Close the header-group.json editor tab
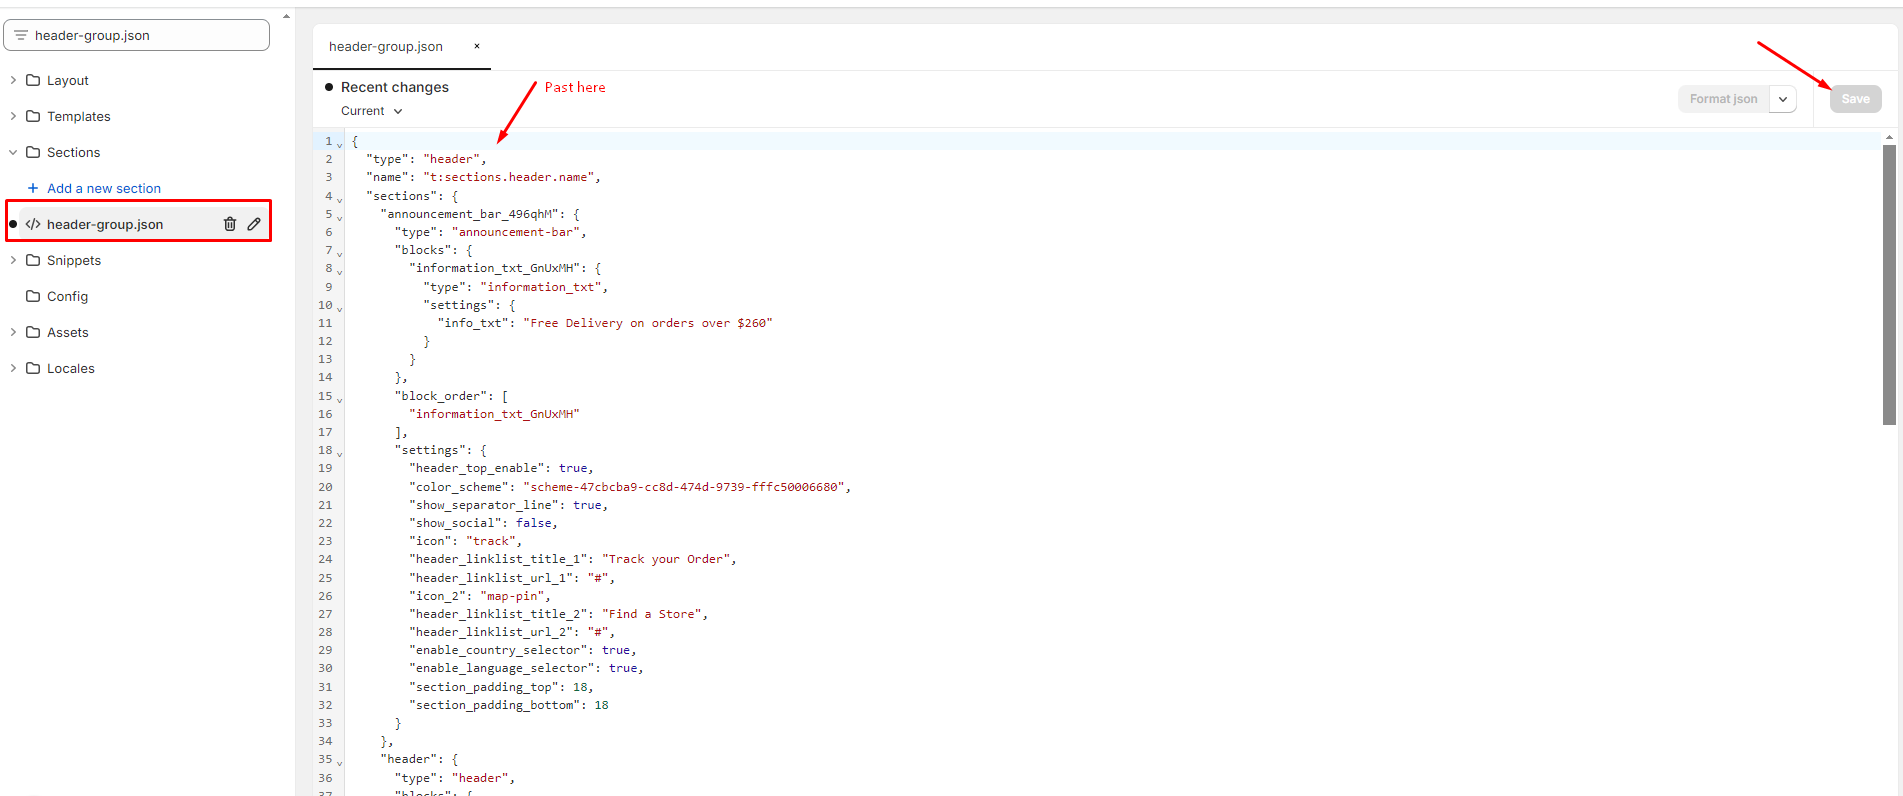 click(x=477, y=46)
